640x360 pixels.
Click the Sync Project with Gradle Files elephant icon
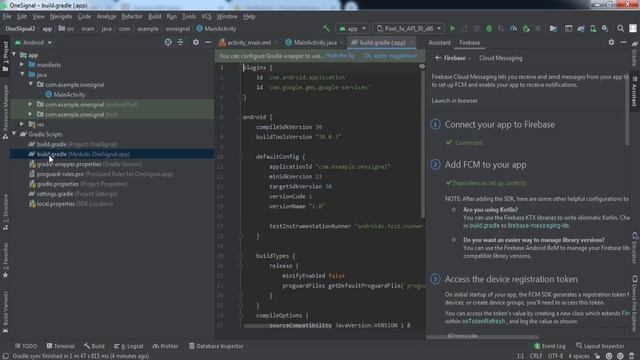[x=581, y=29]
